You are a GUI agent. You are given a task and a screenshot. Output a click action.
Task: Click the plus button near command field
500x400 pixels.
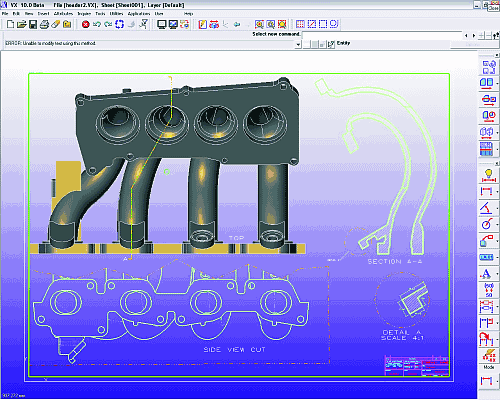pyautogui.click(x=482, y=35)
